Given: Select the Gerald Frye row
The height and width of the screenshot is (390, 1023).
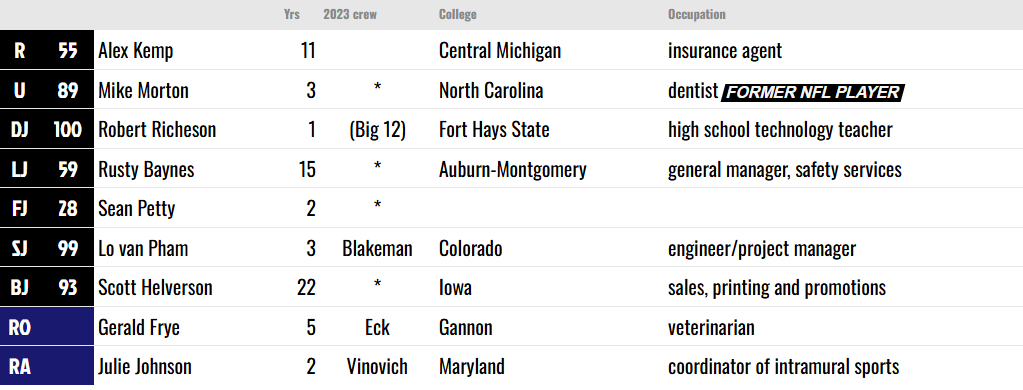Looking at the screenshot, I should coord(512,327).
